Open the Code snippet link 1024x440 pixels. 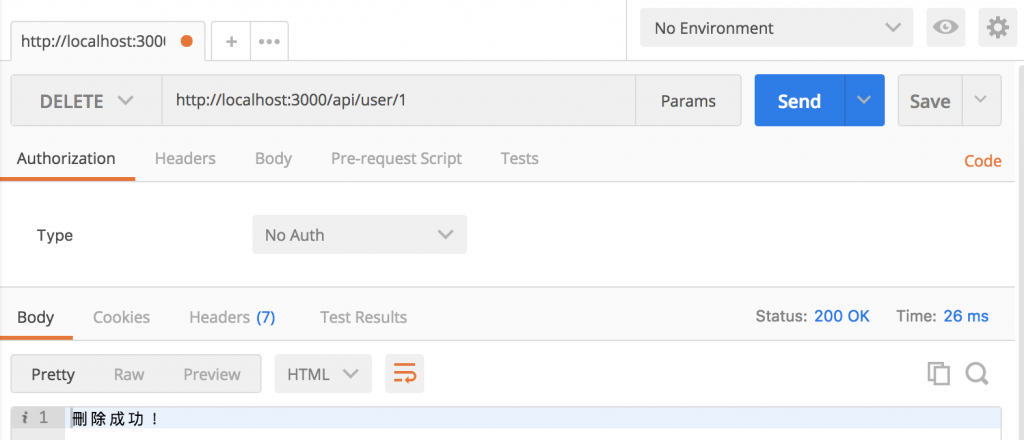point(982,161)
